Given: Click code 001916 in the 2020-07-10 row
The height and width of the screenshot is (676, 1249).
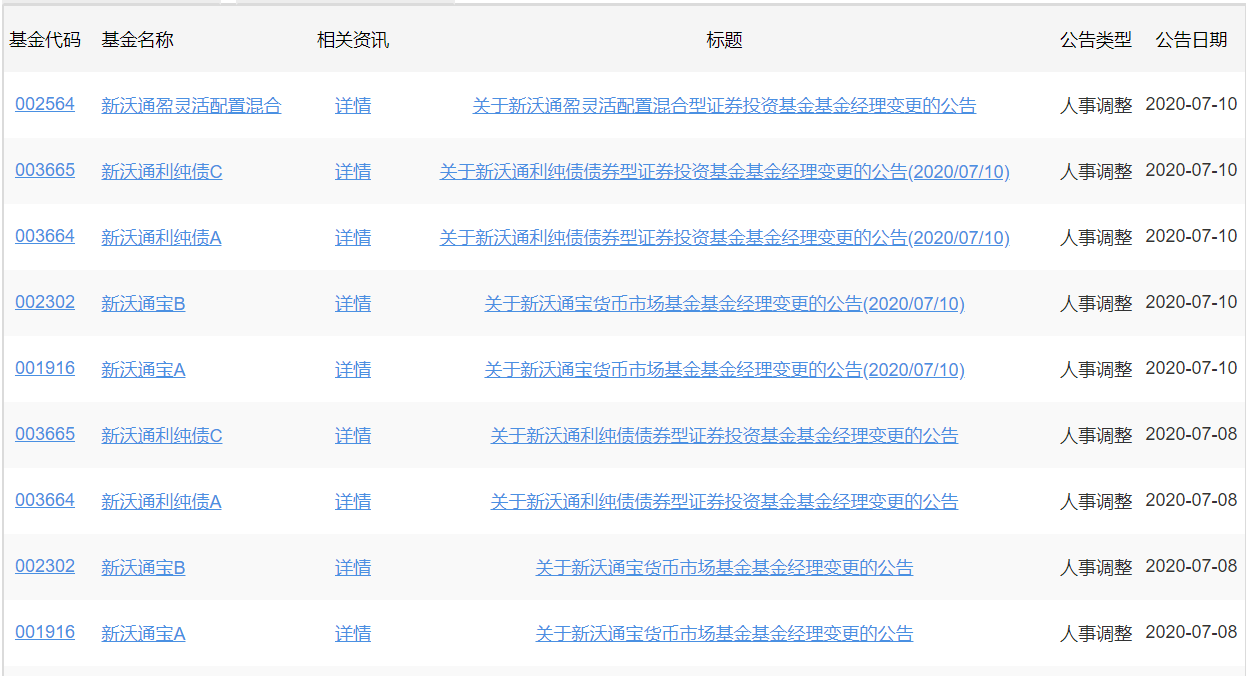Looking at the screenshot, I should click(x=45, y=368).
